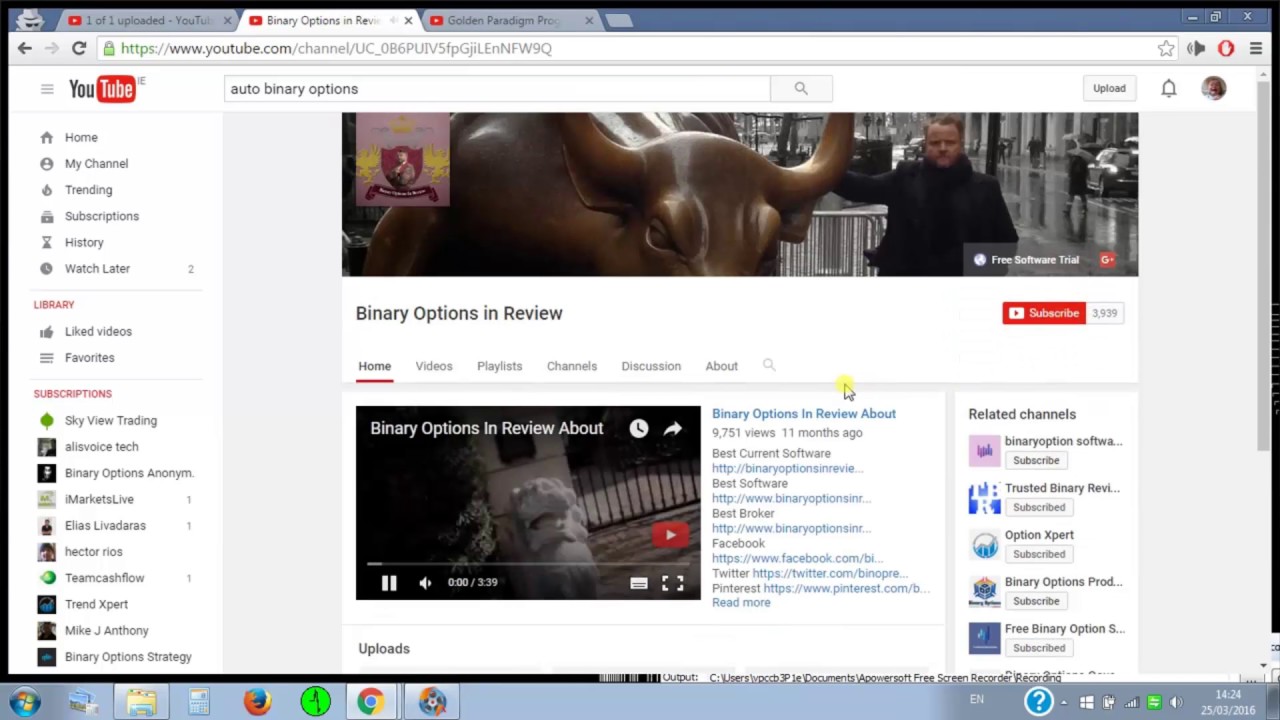Enter fullscreen on the video player
This screenshot has height=720, width=1280.
[x=673, y=583]
